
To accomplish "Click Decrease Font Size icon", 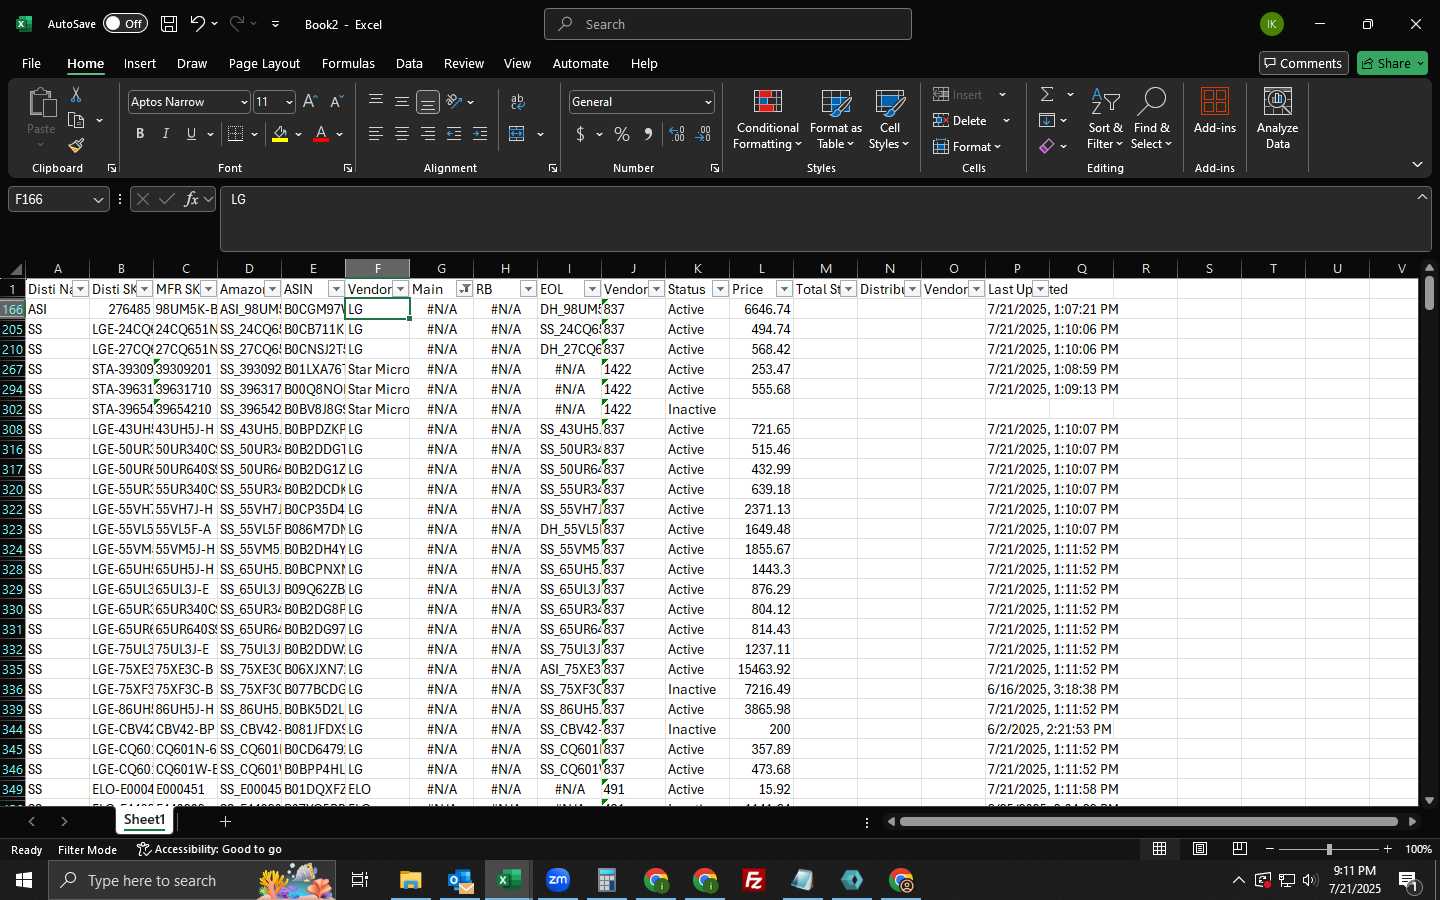I will click(x=336, y=102).
